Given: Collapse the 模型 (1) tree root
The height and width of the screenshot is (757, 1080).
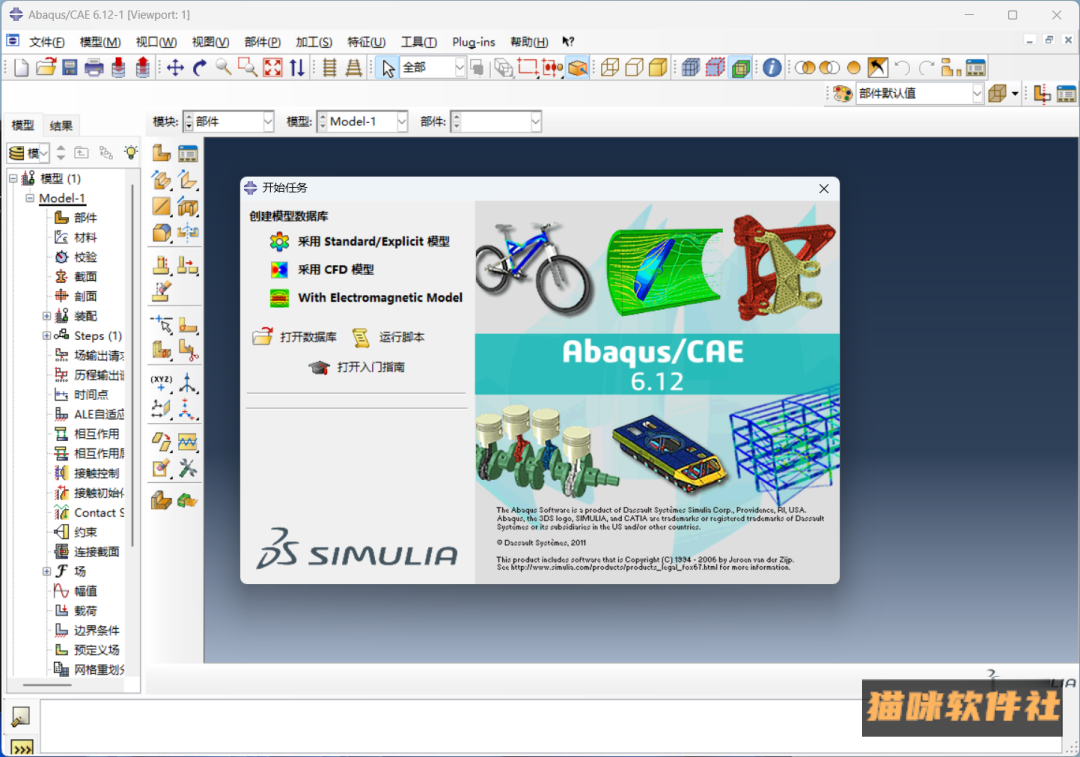Looking at the screenshot, I should coord(13,178).
